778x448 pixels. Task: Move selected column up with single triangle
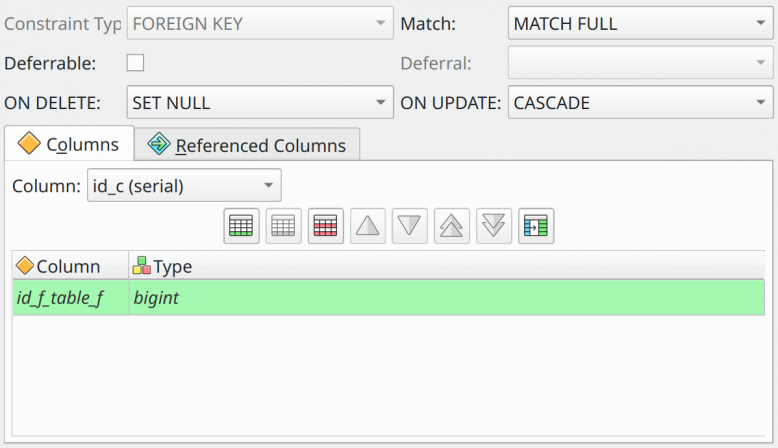(x=368, y=226)
